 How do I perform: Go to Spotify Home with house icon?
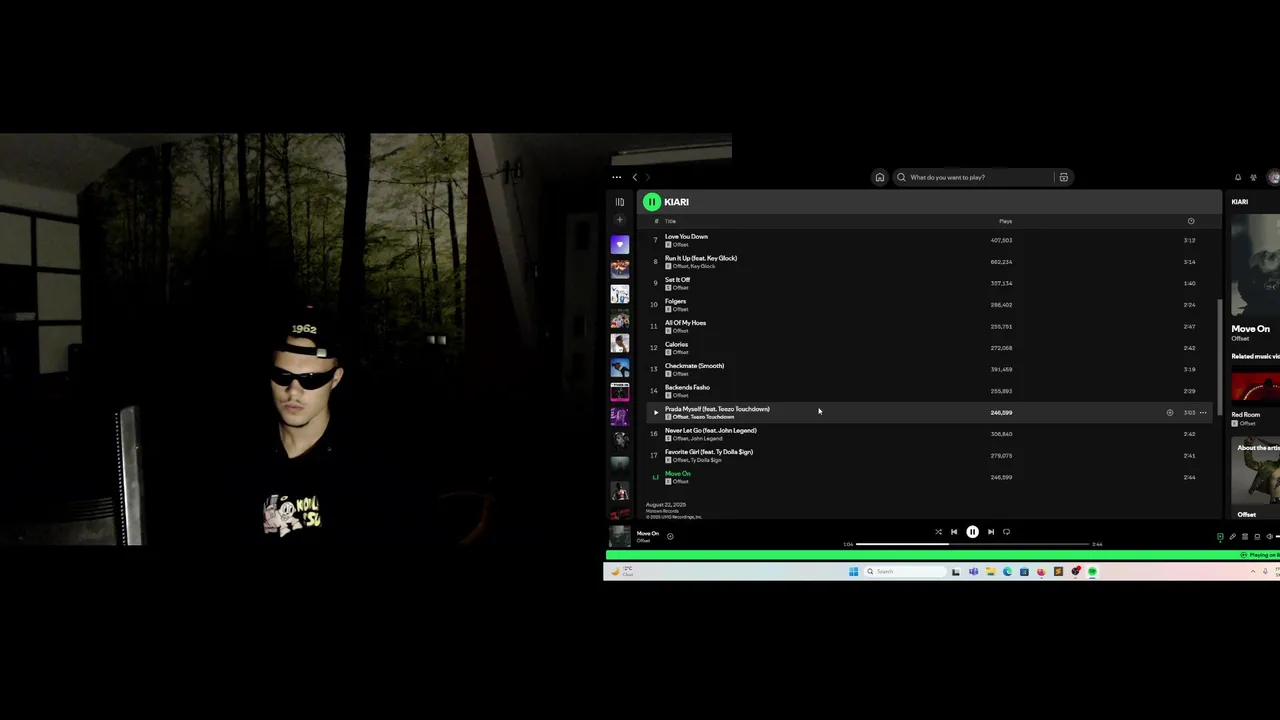[x=880, y=177]
